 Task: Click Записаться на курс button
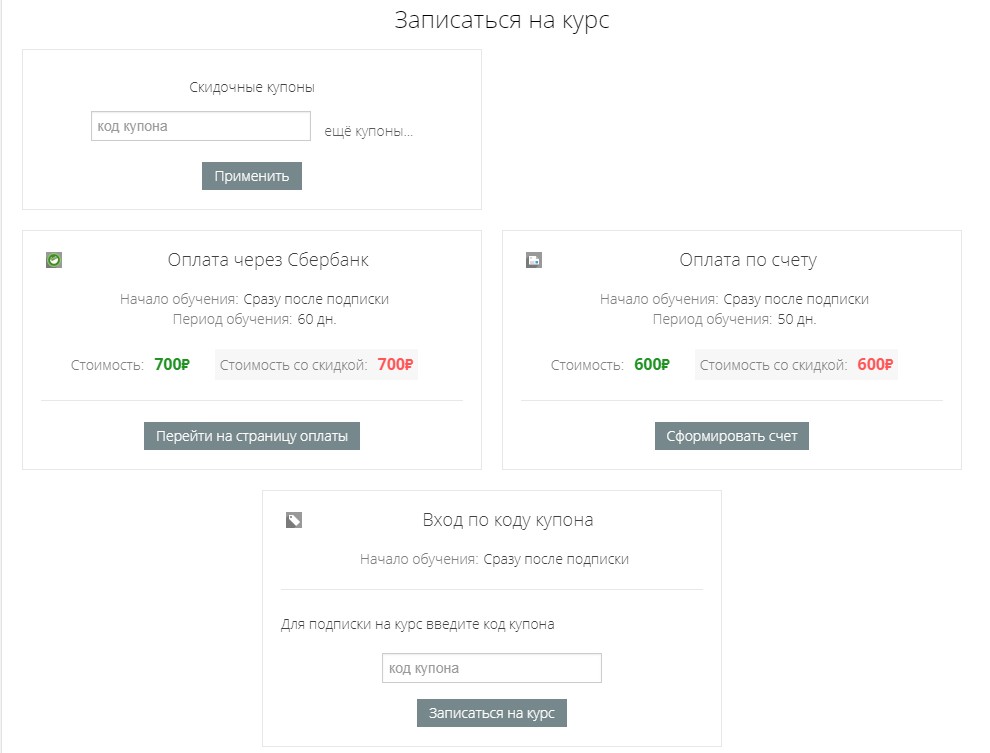492,713
